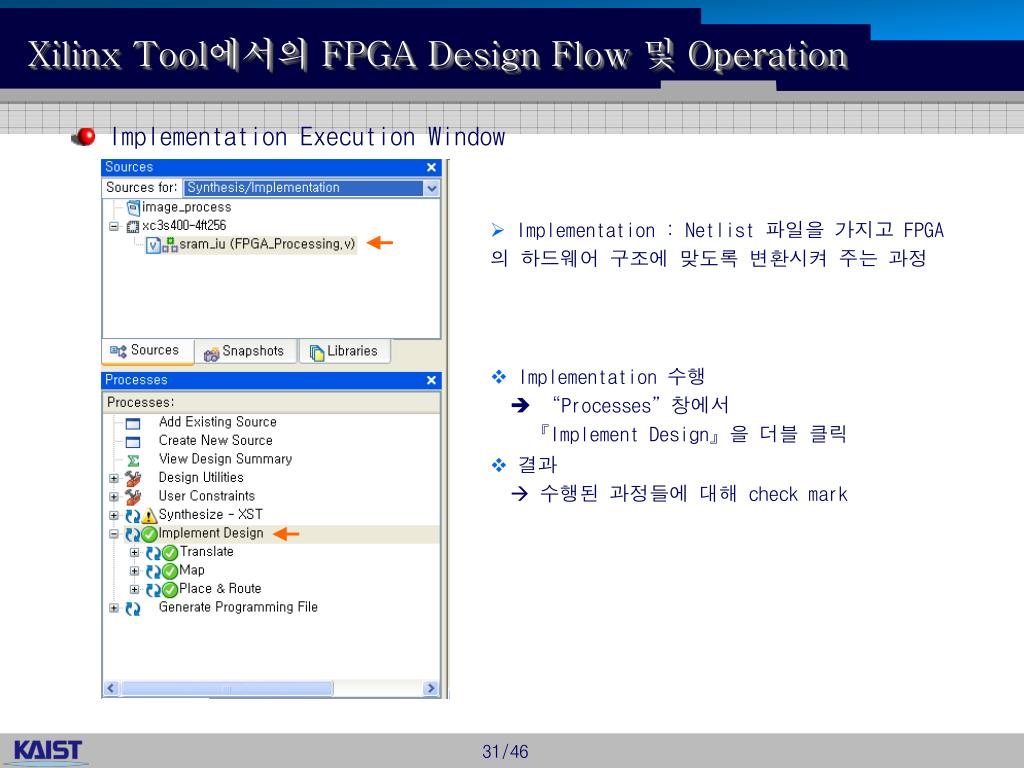Click the KAIST logo in footer
The image size is (1024, 768).
48,750
